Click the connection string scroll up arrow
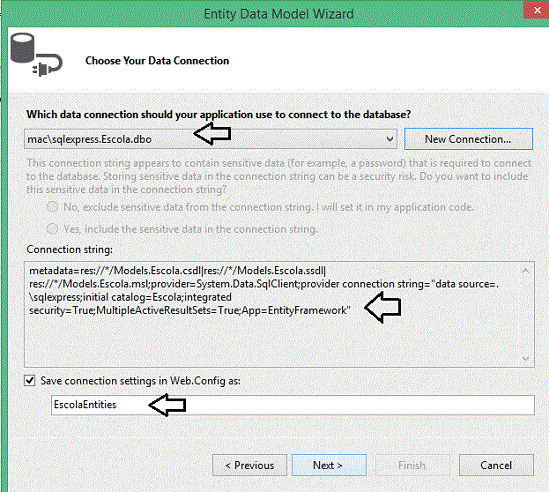 click(x=525, y=271)
